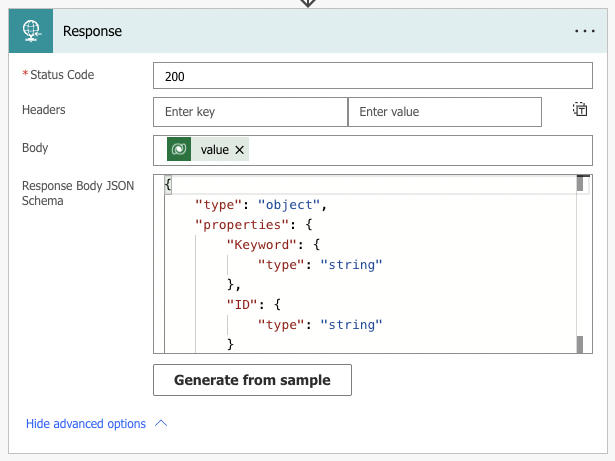
Task: Click the Status Code field showing 200
Action: (373, 76)
